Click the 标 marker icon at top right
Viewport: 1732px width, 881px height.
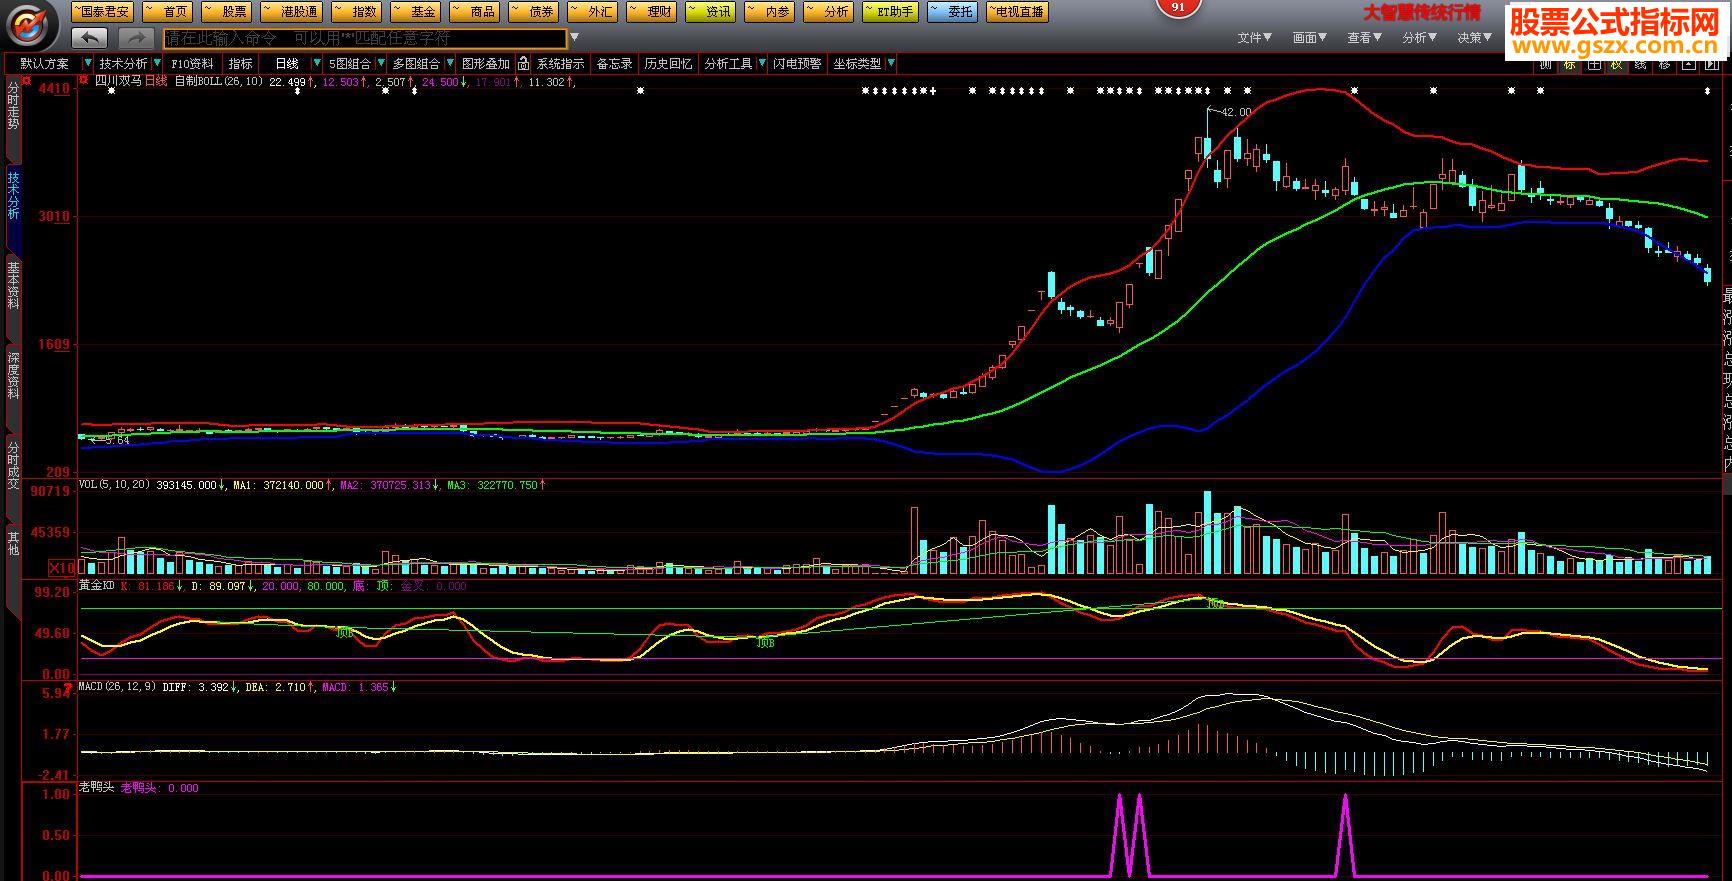[x=1569, y=64]
